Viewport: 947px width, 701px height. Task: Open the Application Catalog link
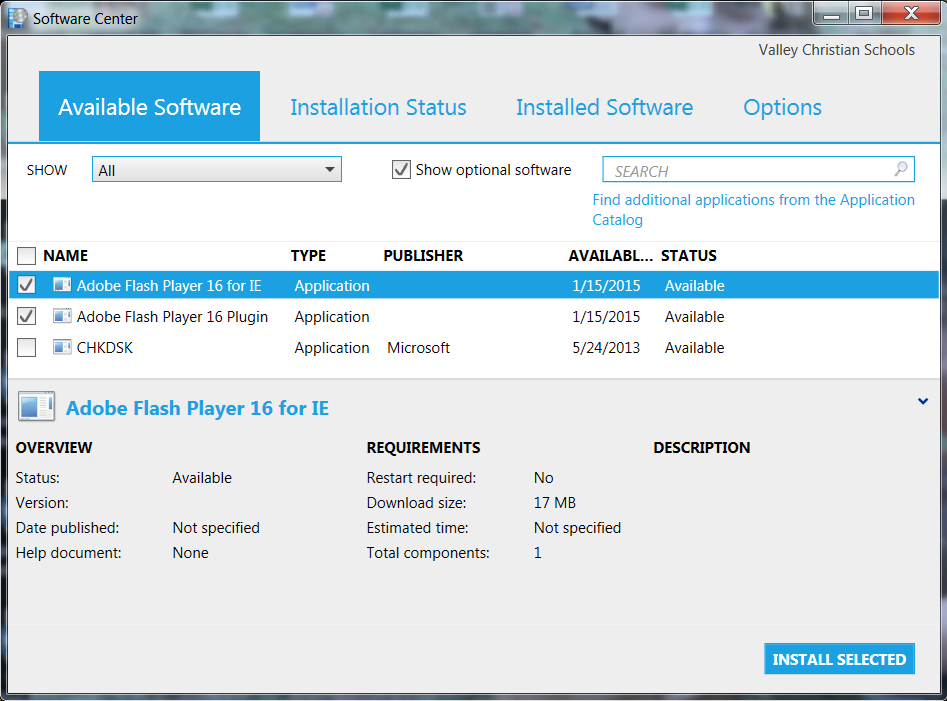(x=753, y=209)
